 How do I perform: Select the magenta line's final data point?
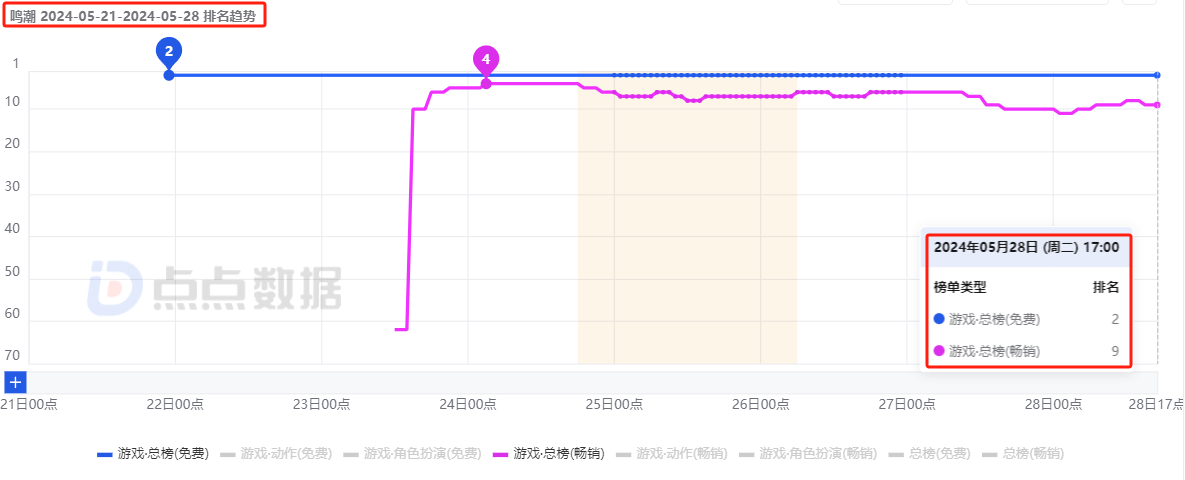pyautogui.click(x=1157, y=105)
